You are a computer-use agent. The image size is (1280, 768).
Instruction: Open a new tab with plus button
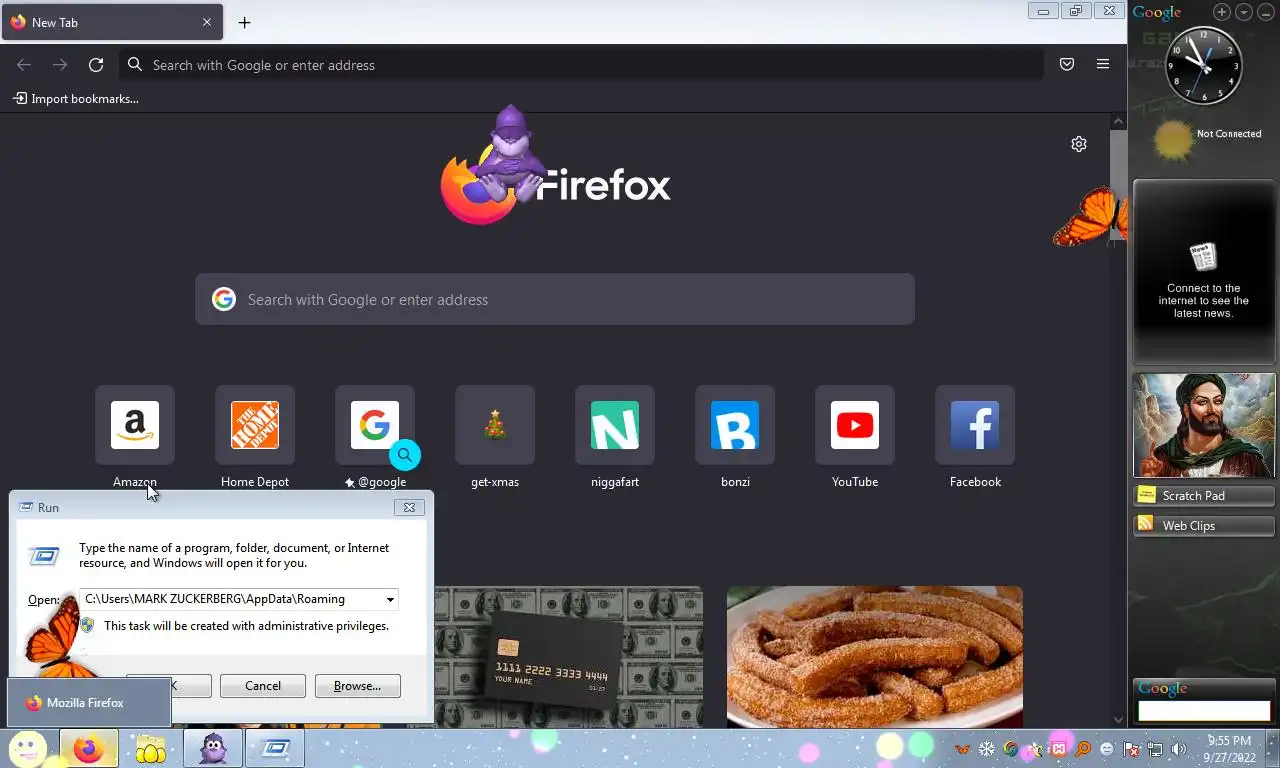tap(244, 22)
